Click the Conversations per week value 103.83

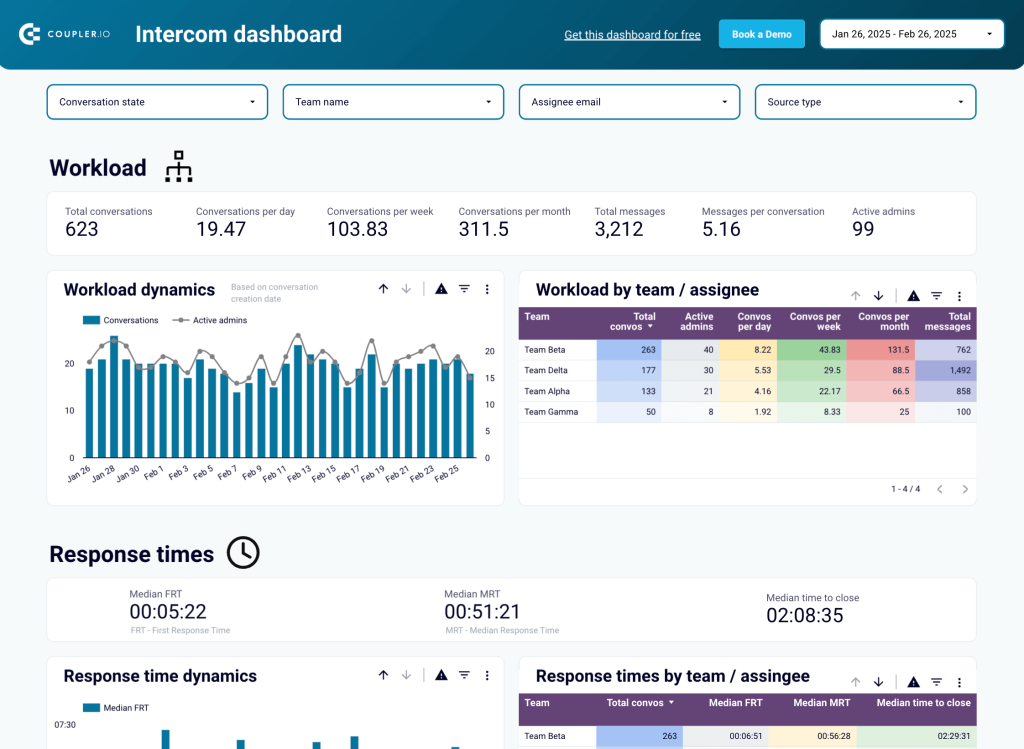357,229
